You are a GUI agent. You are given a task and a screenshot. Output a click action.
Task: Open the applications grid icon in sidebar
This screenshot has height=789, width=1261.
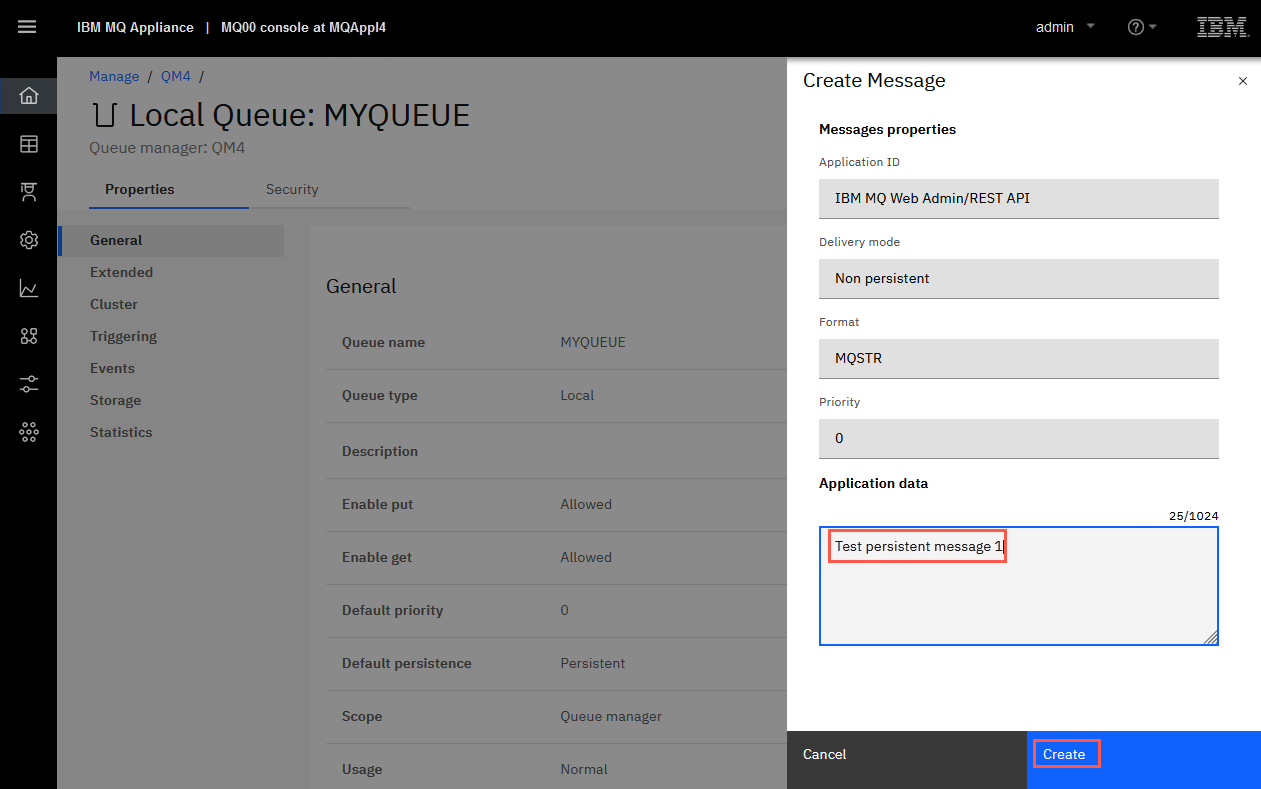tap(28, 336)
